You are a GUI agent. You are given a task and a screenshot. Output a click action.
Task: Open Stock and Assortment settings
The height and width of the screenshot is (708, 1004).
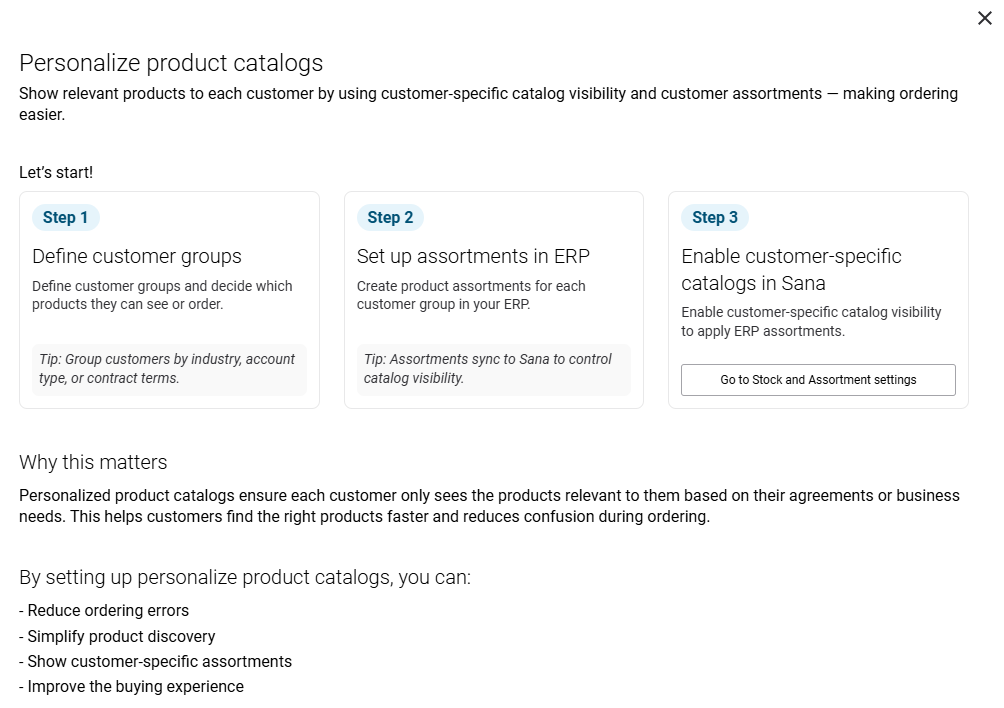click(x=818, y=380)
